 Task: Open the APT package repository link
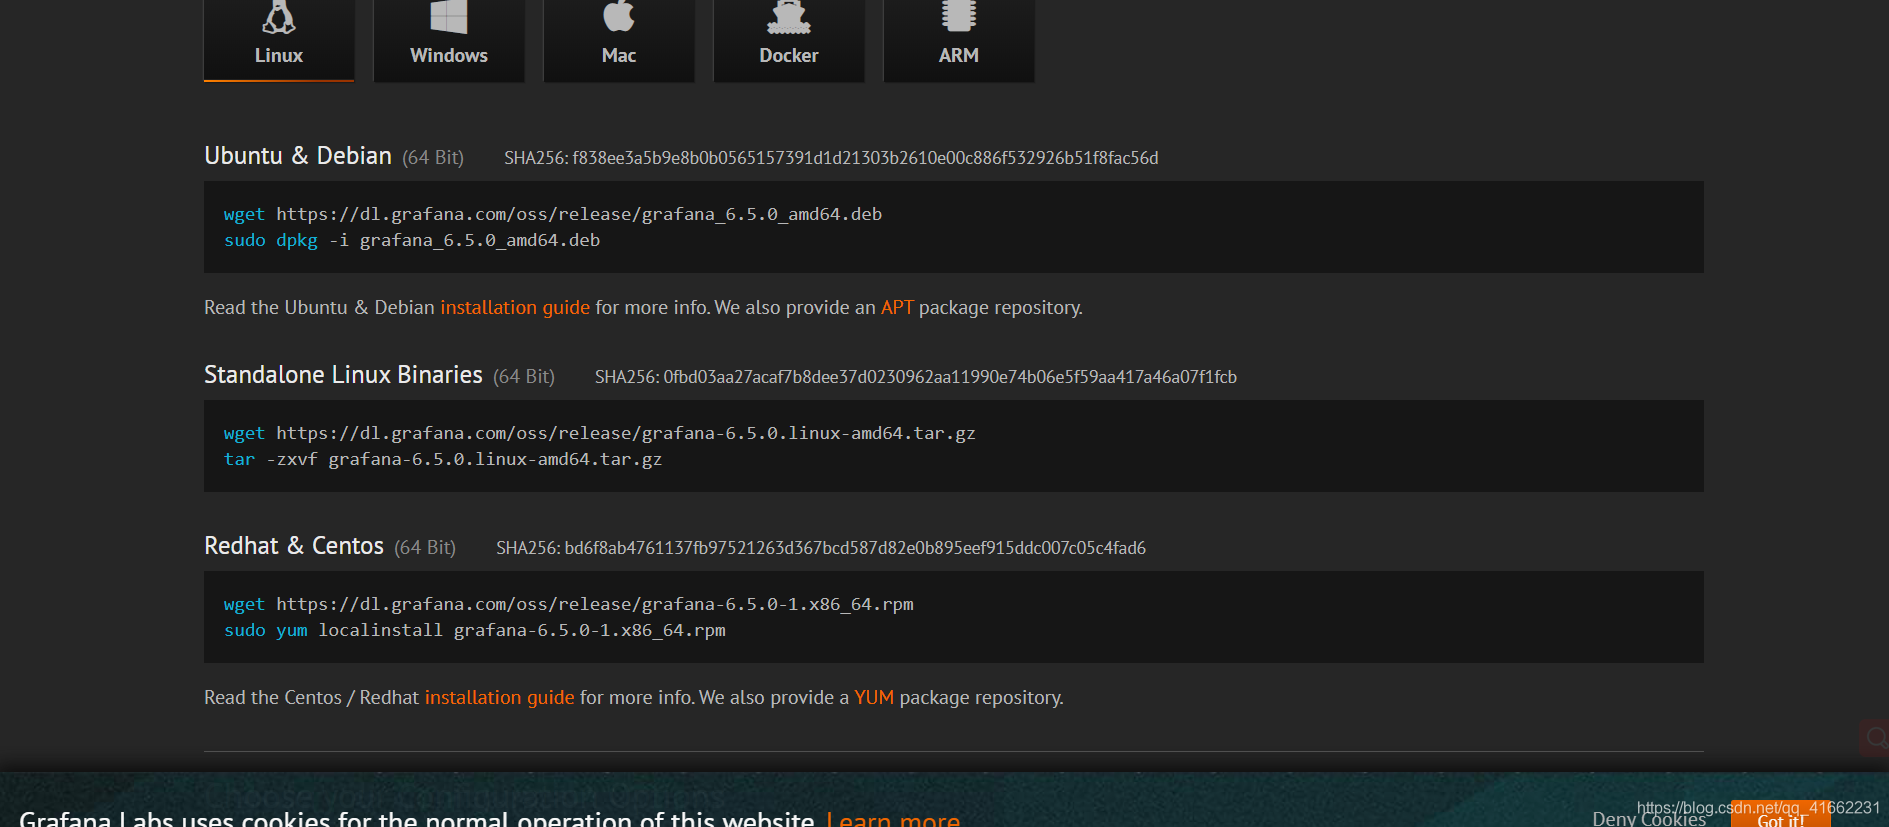[897, 308]
